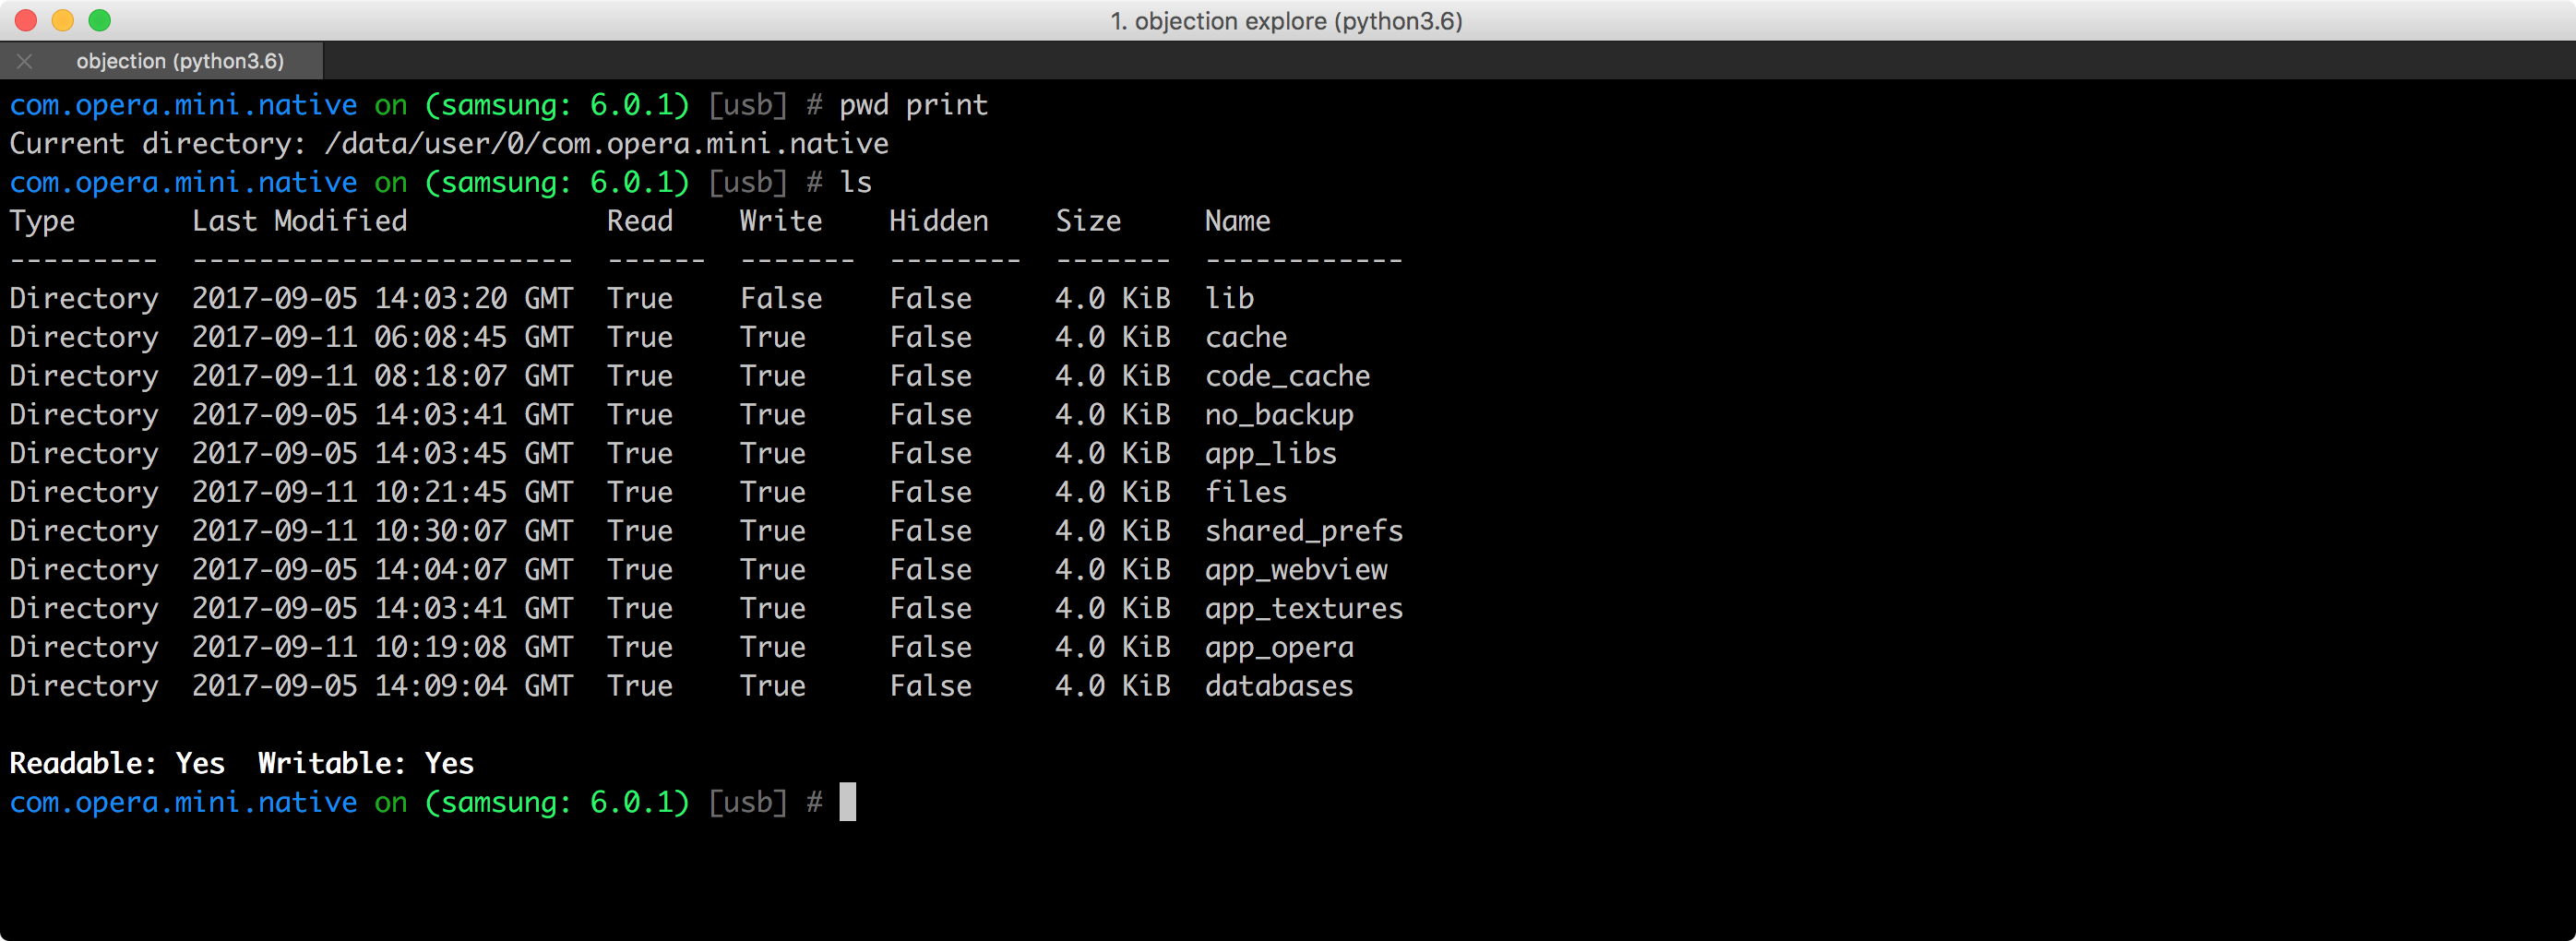Click the 'app_opera' directory name
This screenshot has height=941, width=2576.
pos(1279,648)
